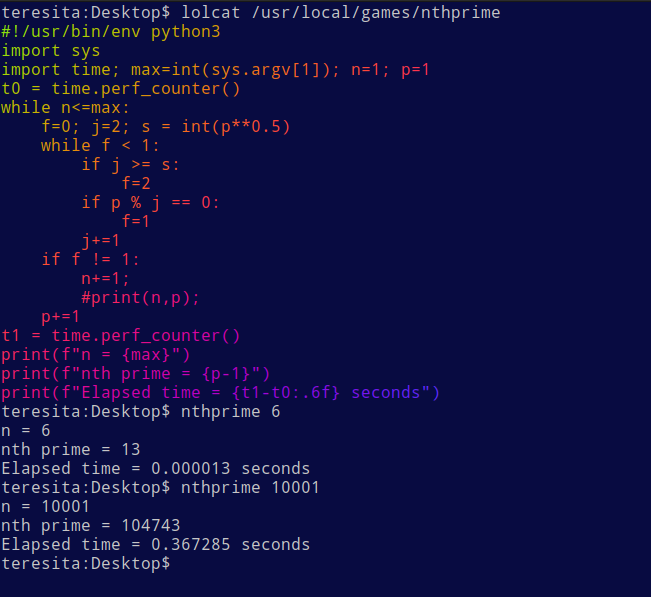This screenshot has height=597, width=651.
Task: Click the final empty 'teresita:Desktop$' prompt
Action: click(86, 563)
